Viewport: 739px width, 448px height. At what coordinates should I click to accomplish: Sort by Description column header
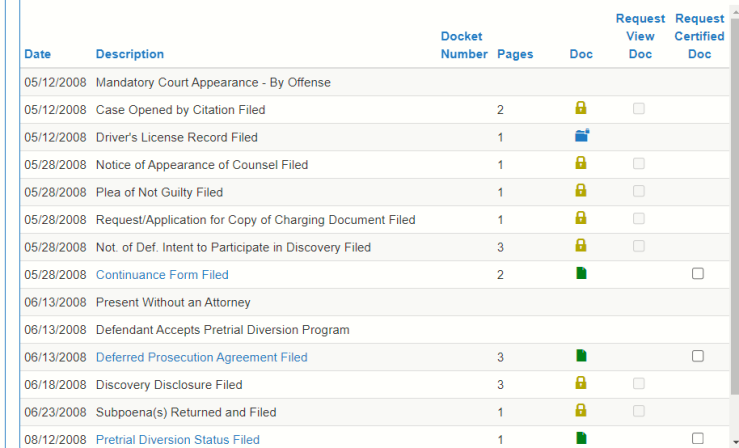(x=130, y=54)
